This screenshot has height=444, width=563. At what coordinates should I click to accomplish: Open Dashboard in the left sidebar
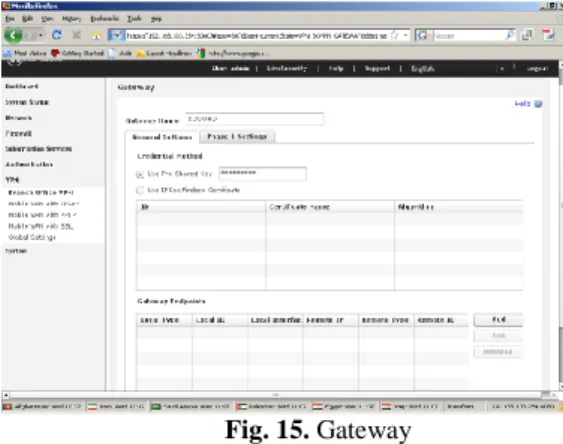[22, 86]
